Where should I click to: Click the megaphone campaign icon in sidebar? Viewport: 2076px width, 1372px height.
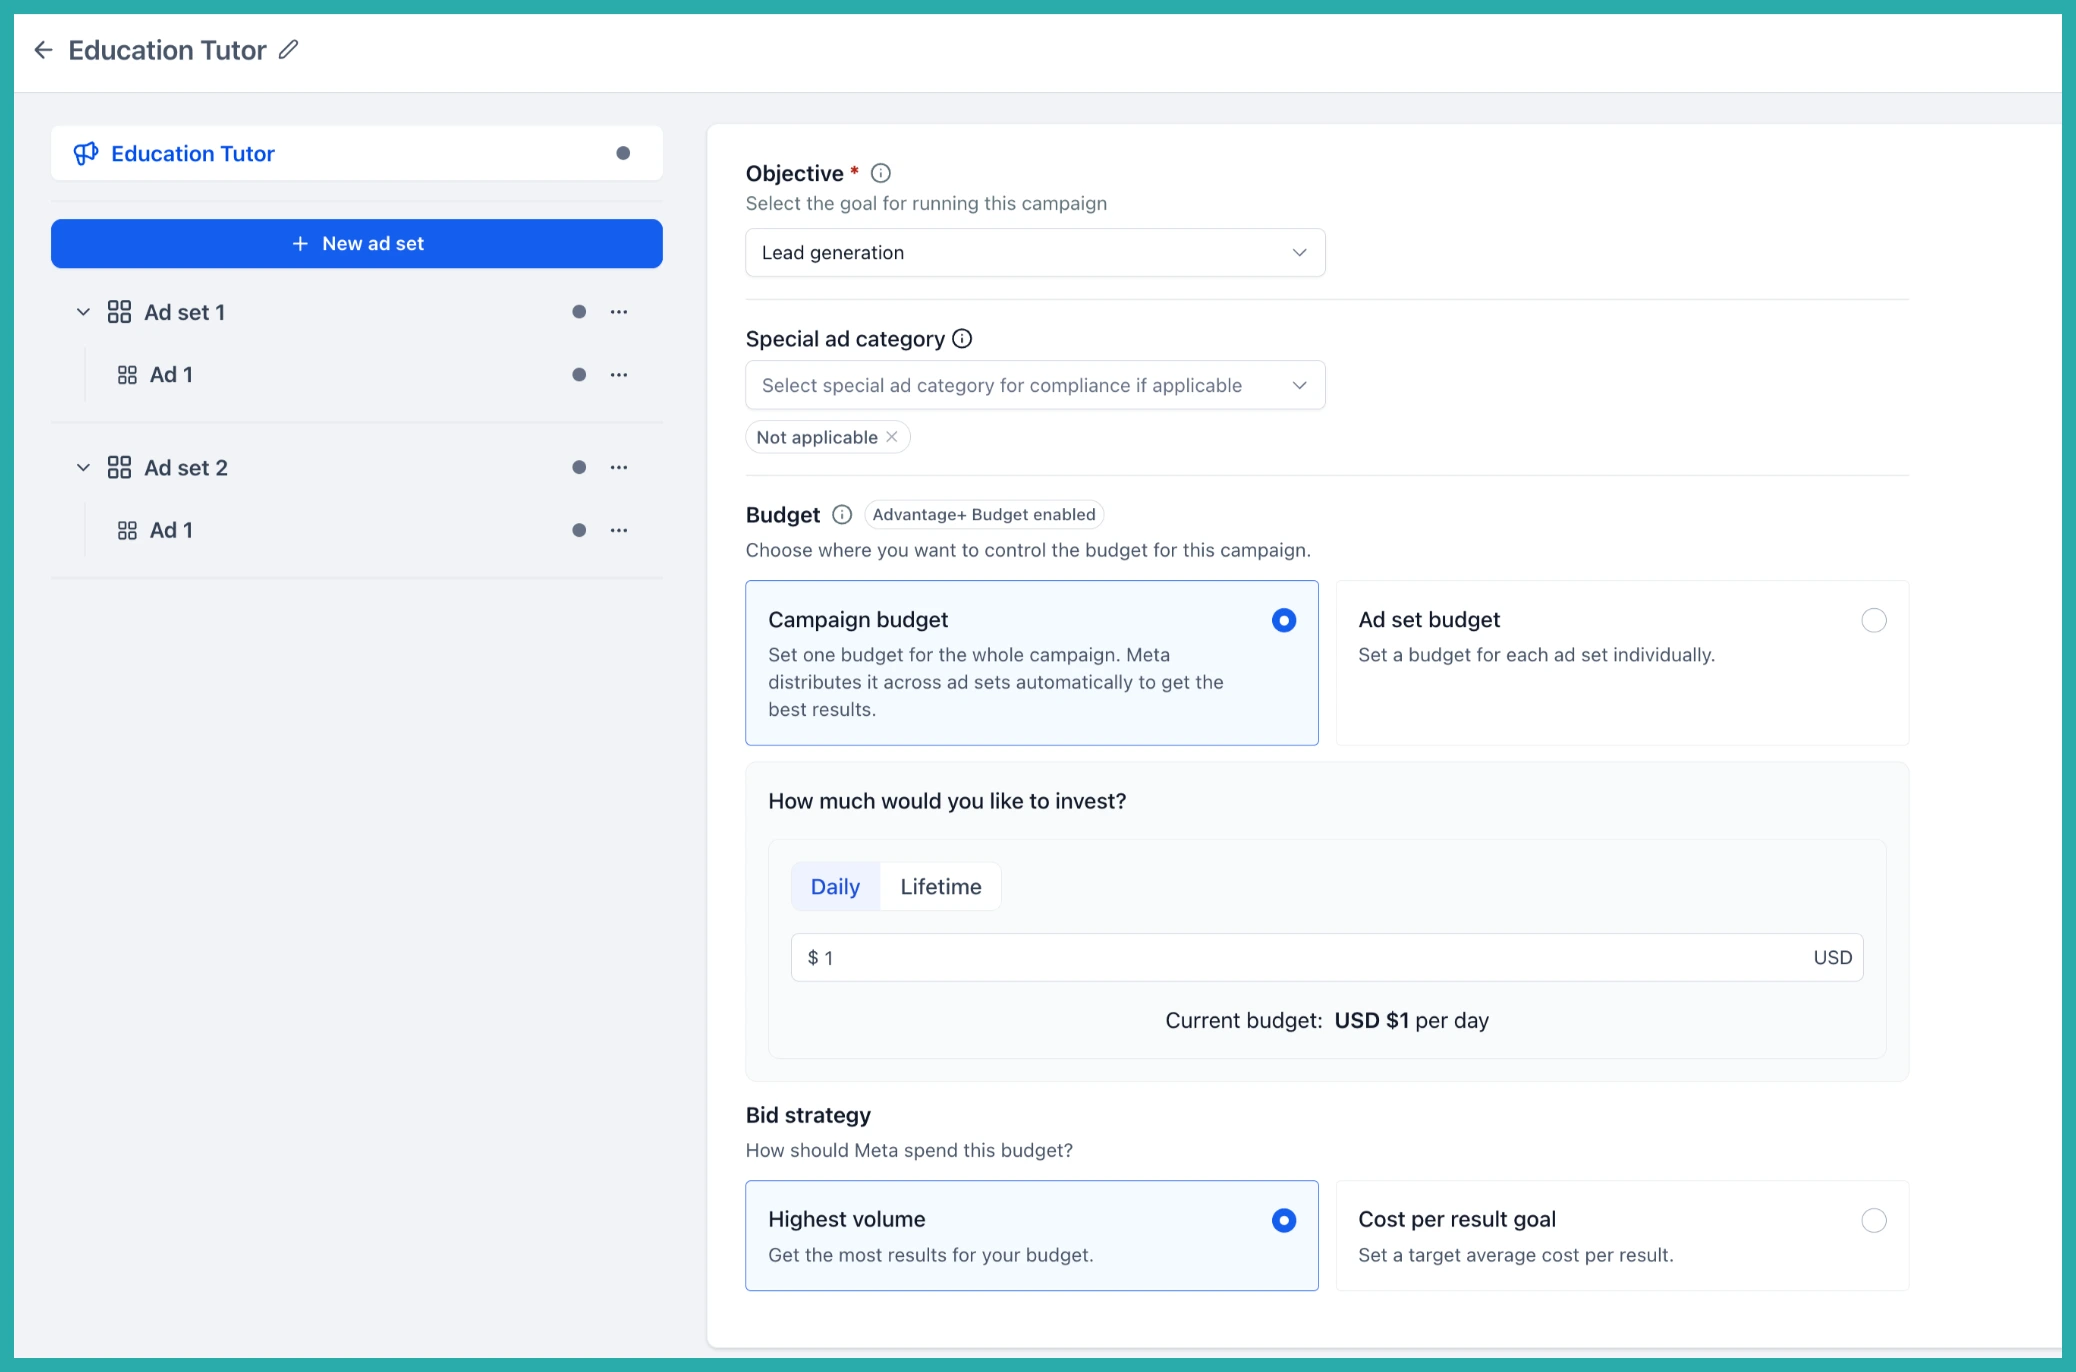pyautogui.click(x=86, y=153)
